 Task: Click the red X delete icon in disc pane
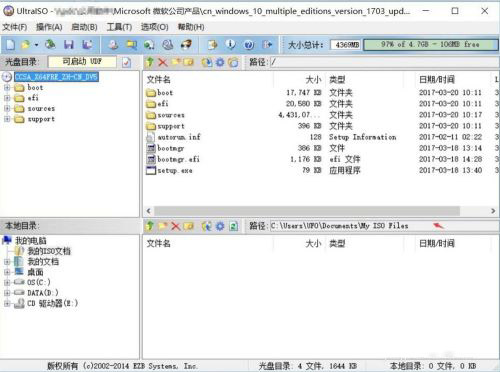pos(163,62)
